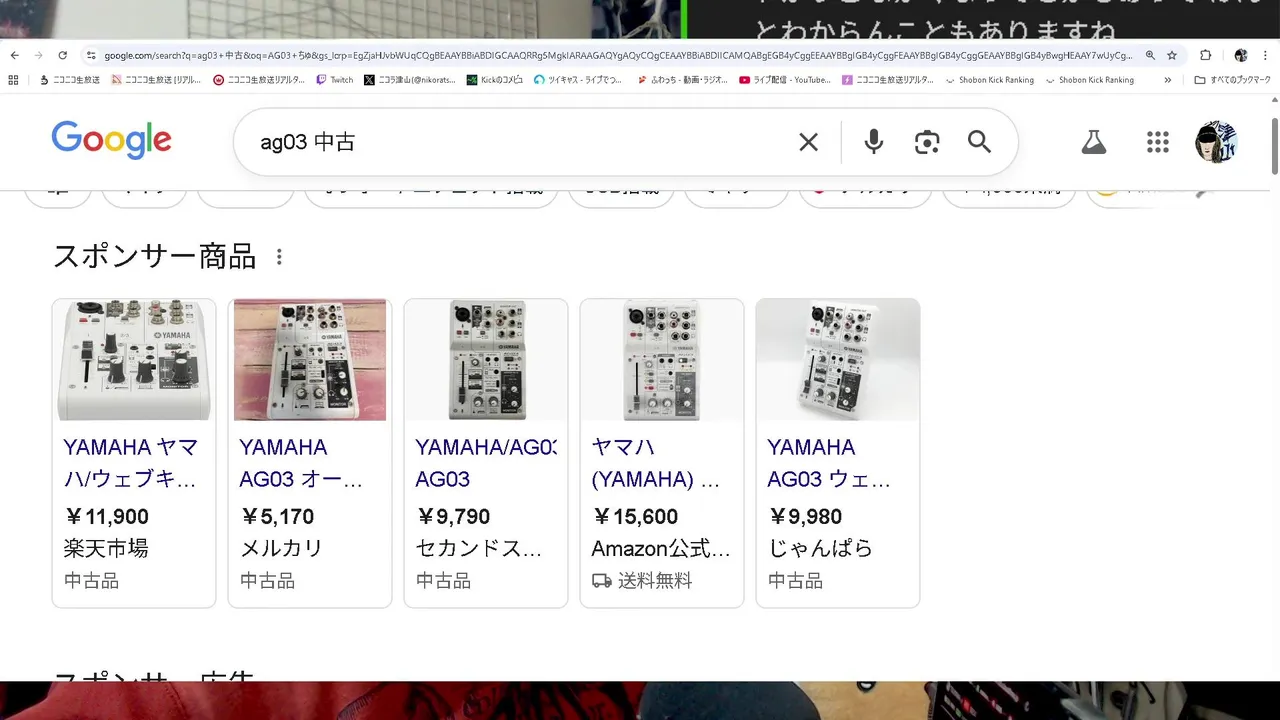
Task: Click the 送料無料 shipping label
Action: click(x=655, y=581)
